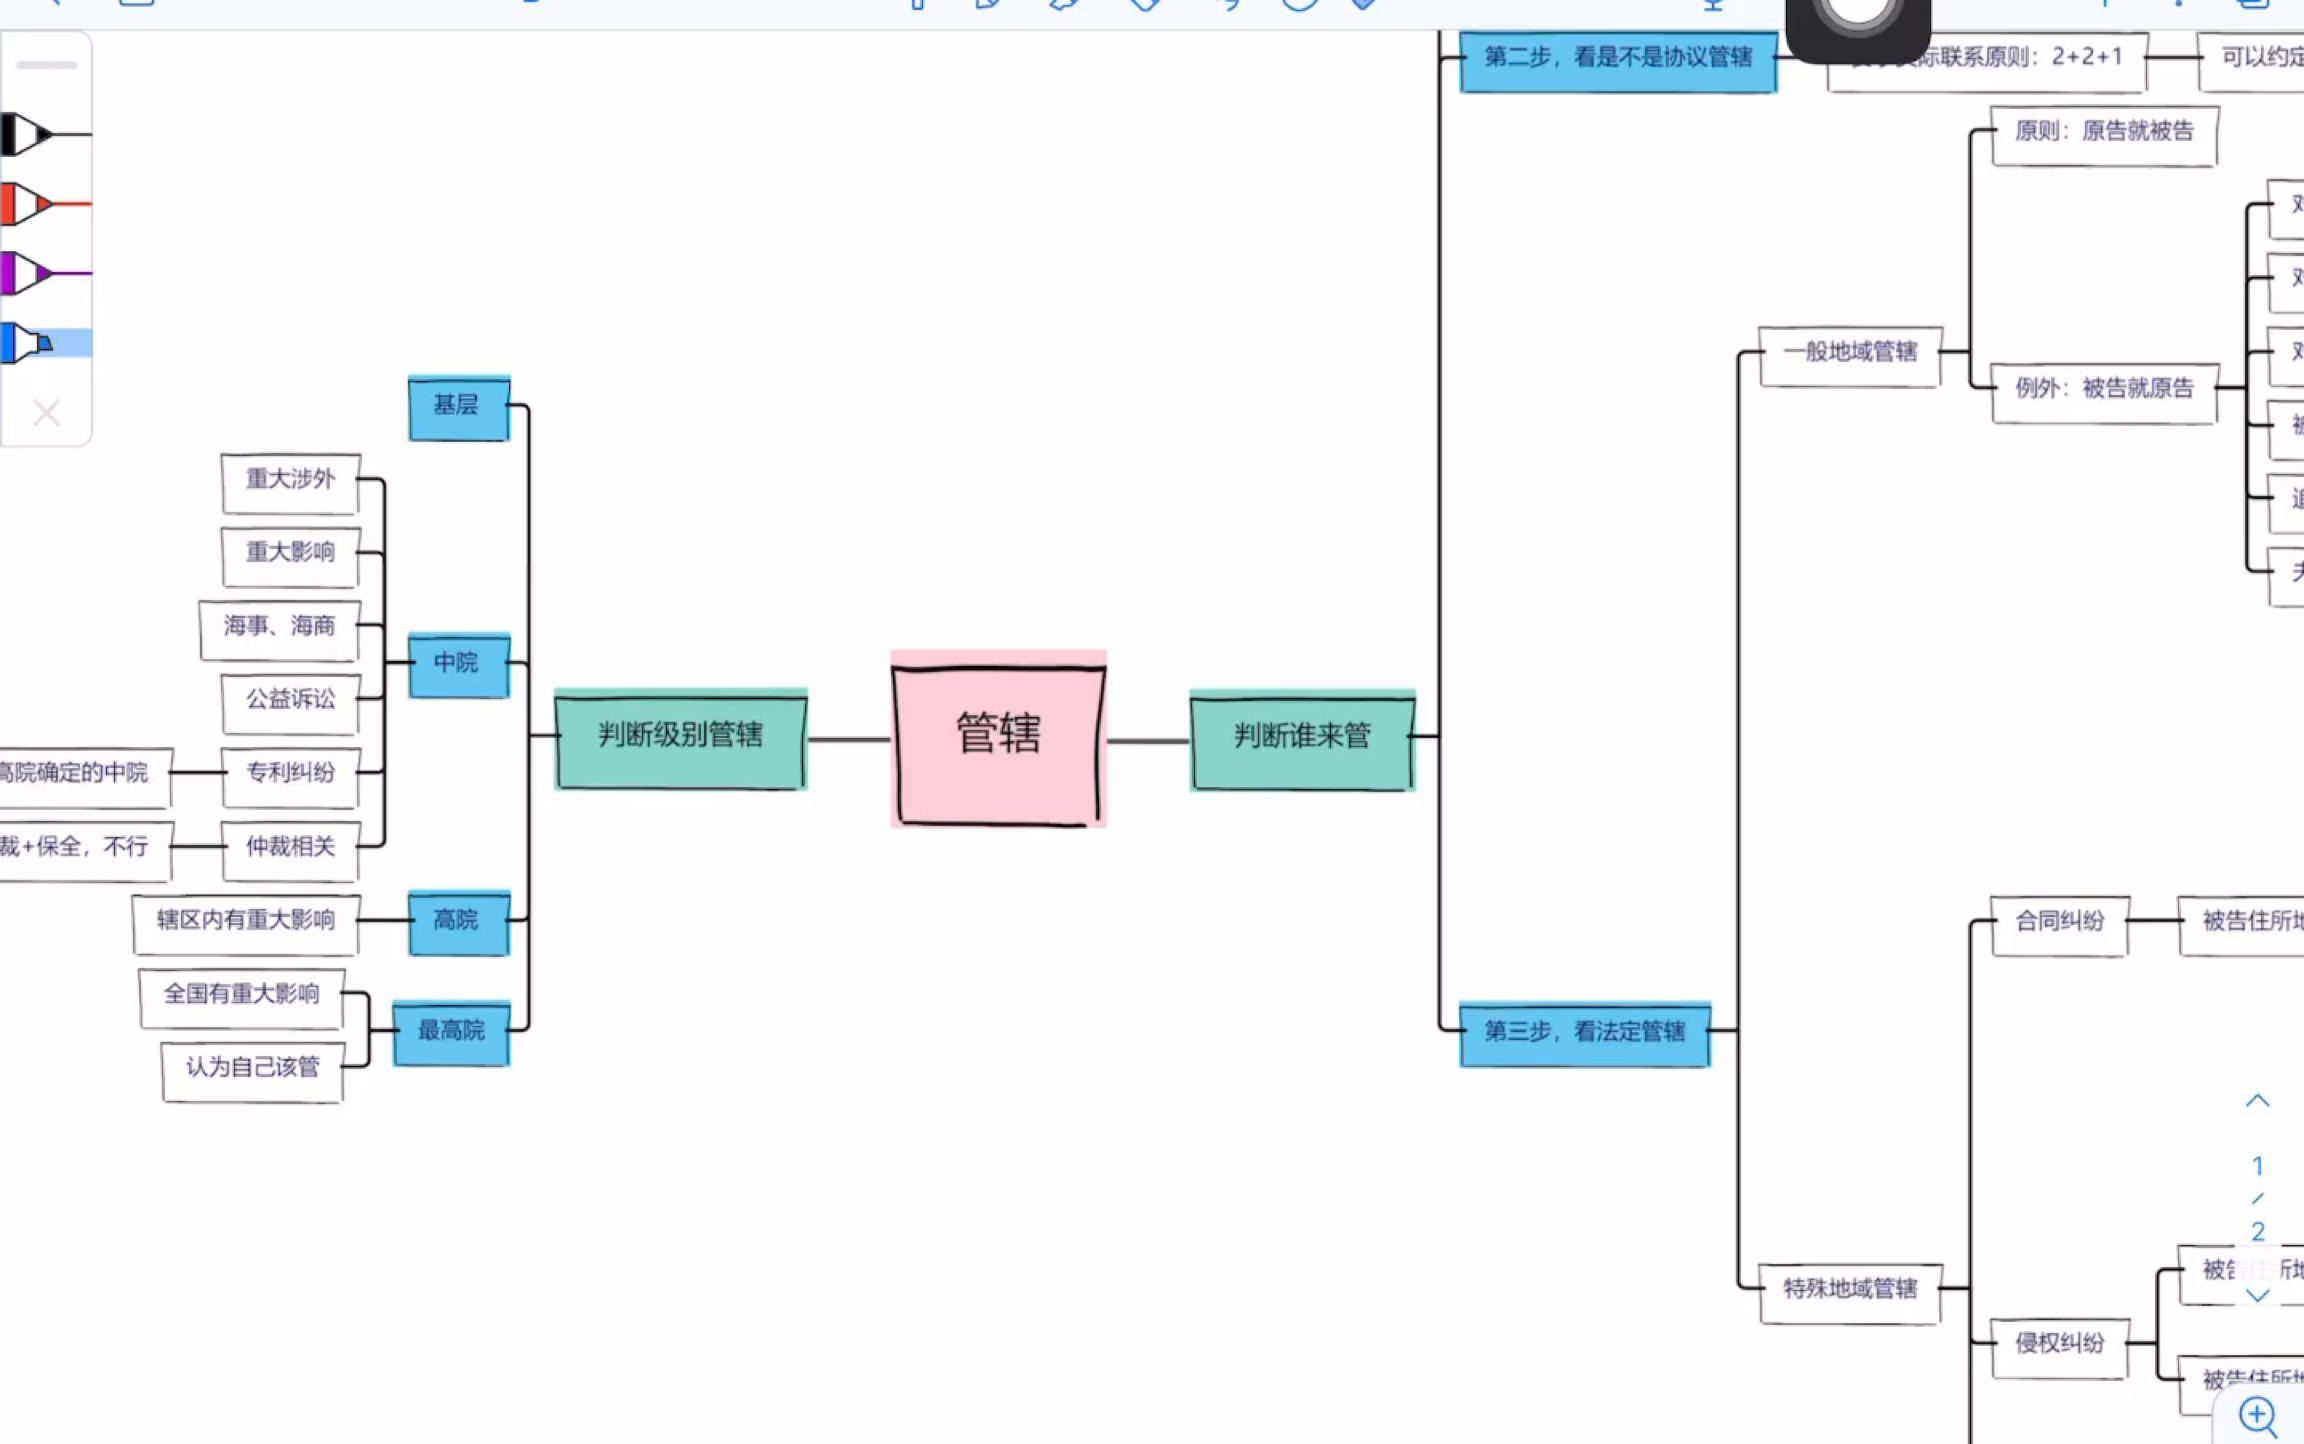
Task: Select the 重大影响 node
Action: (x=291, y=556)
